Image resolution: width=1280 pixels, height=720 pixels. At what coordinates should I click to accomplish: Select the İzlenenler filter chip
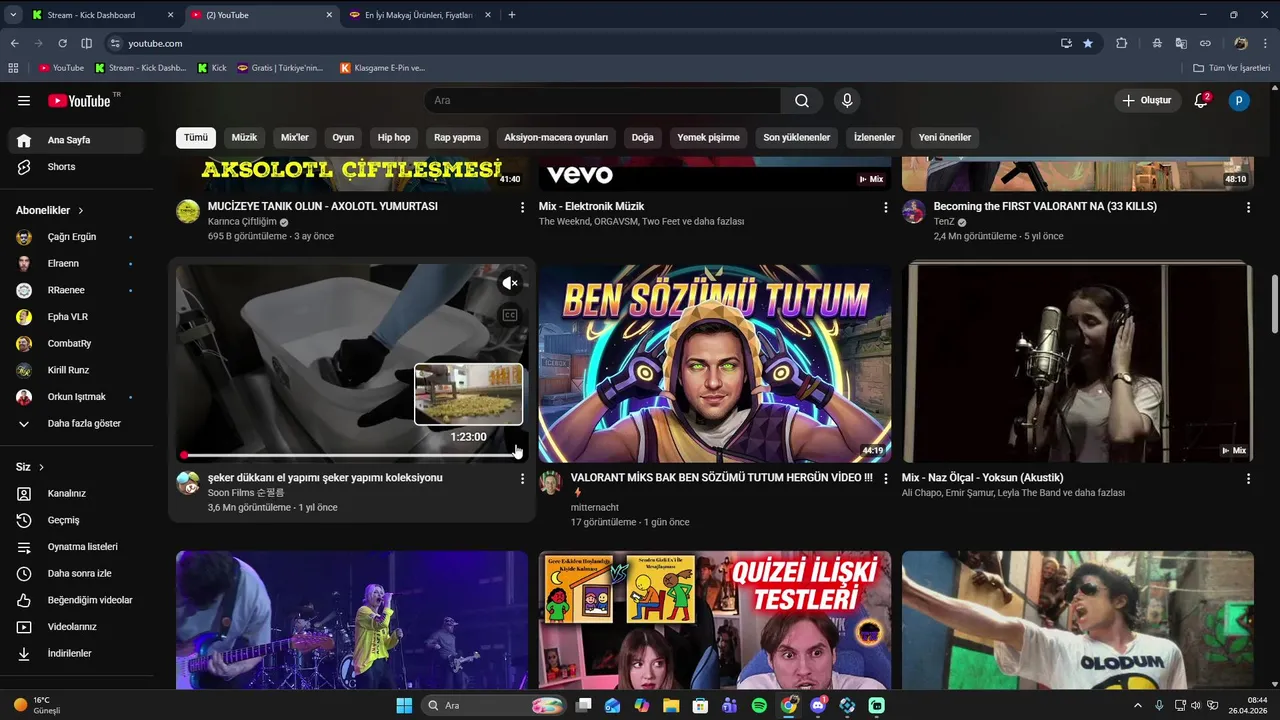[874, 137]
